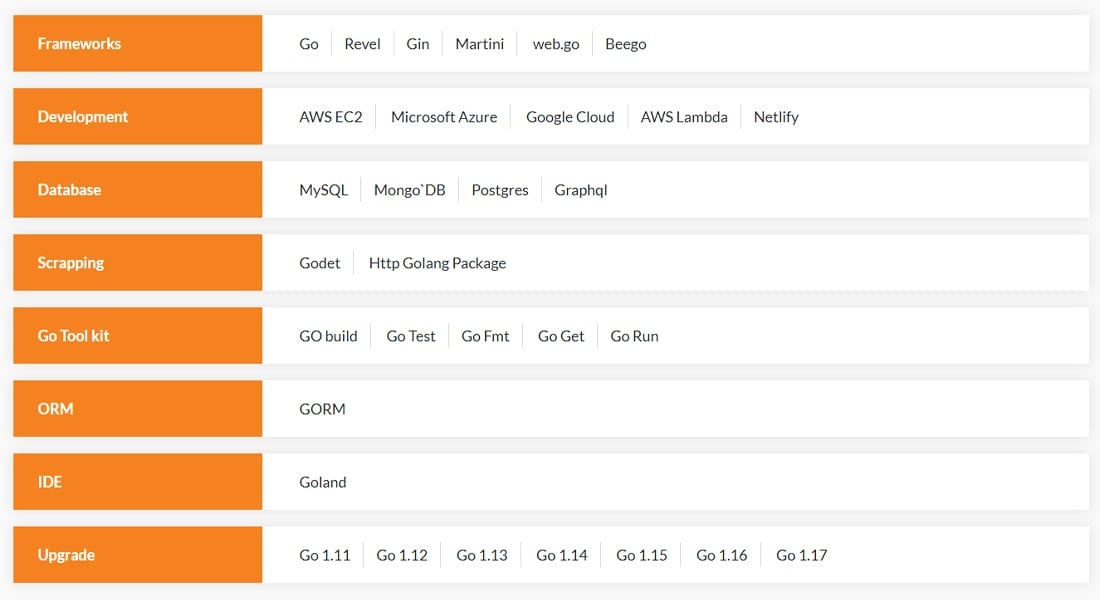Select Godet in the Scrapping row
1100x600 pixels.
coord(319,263)
